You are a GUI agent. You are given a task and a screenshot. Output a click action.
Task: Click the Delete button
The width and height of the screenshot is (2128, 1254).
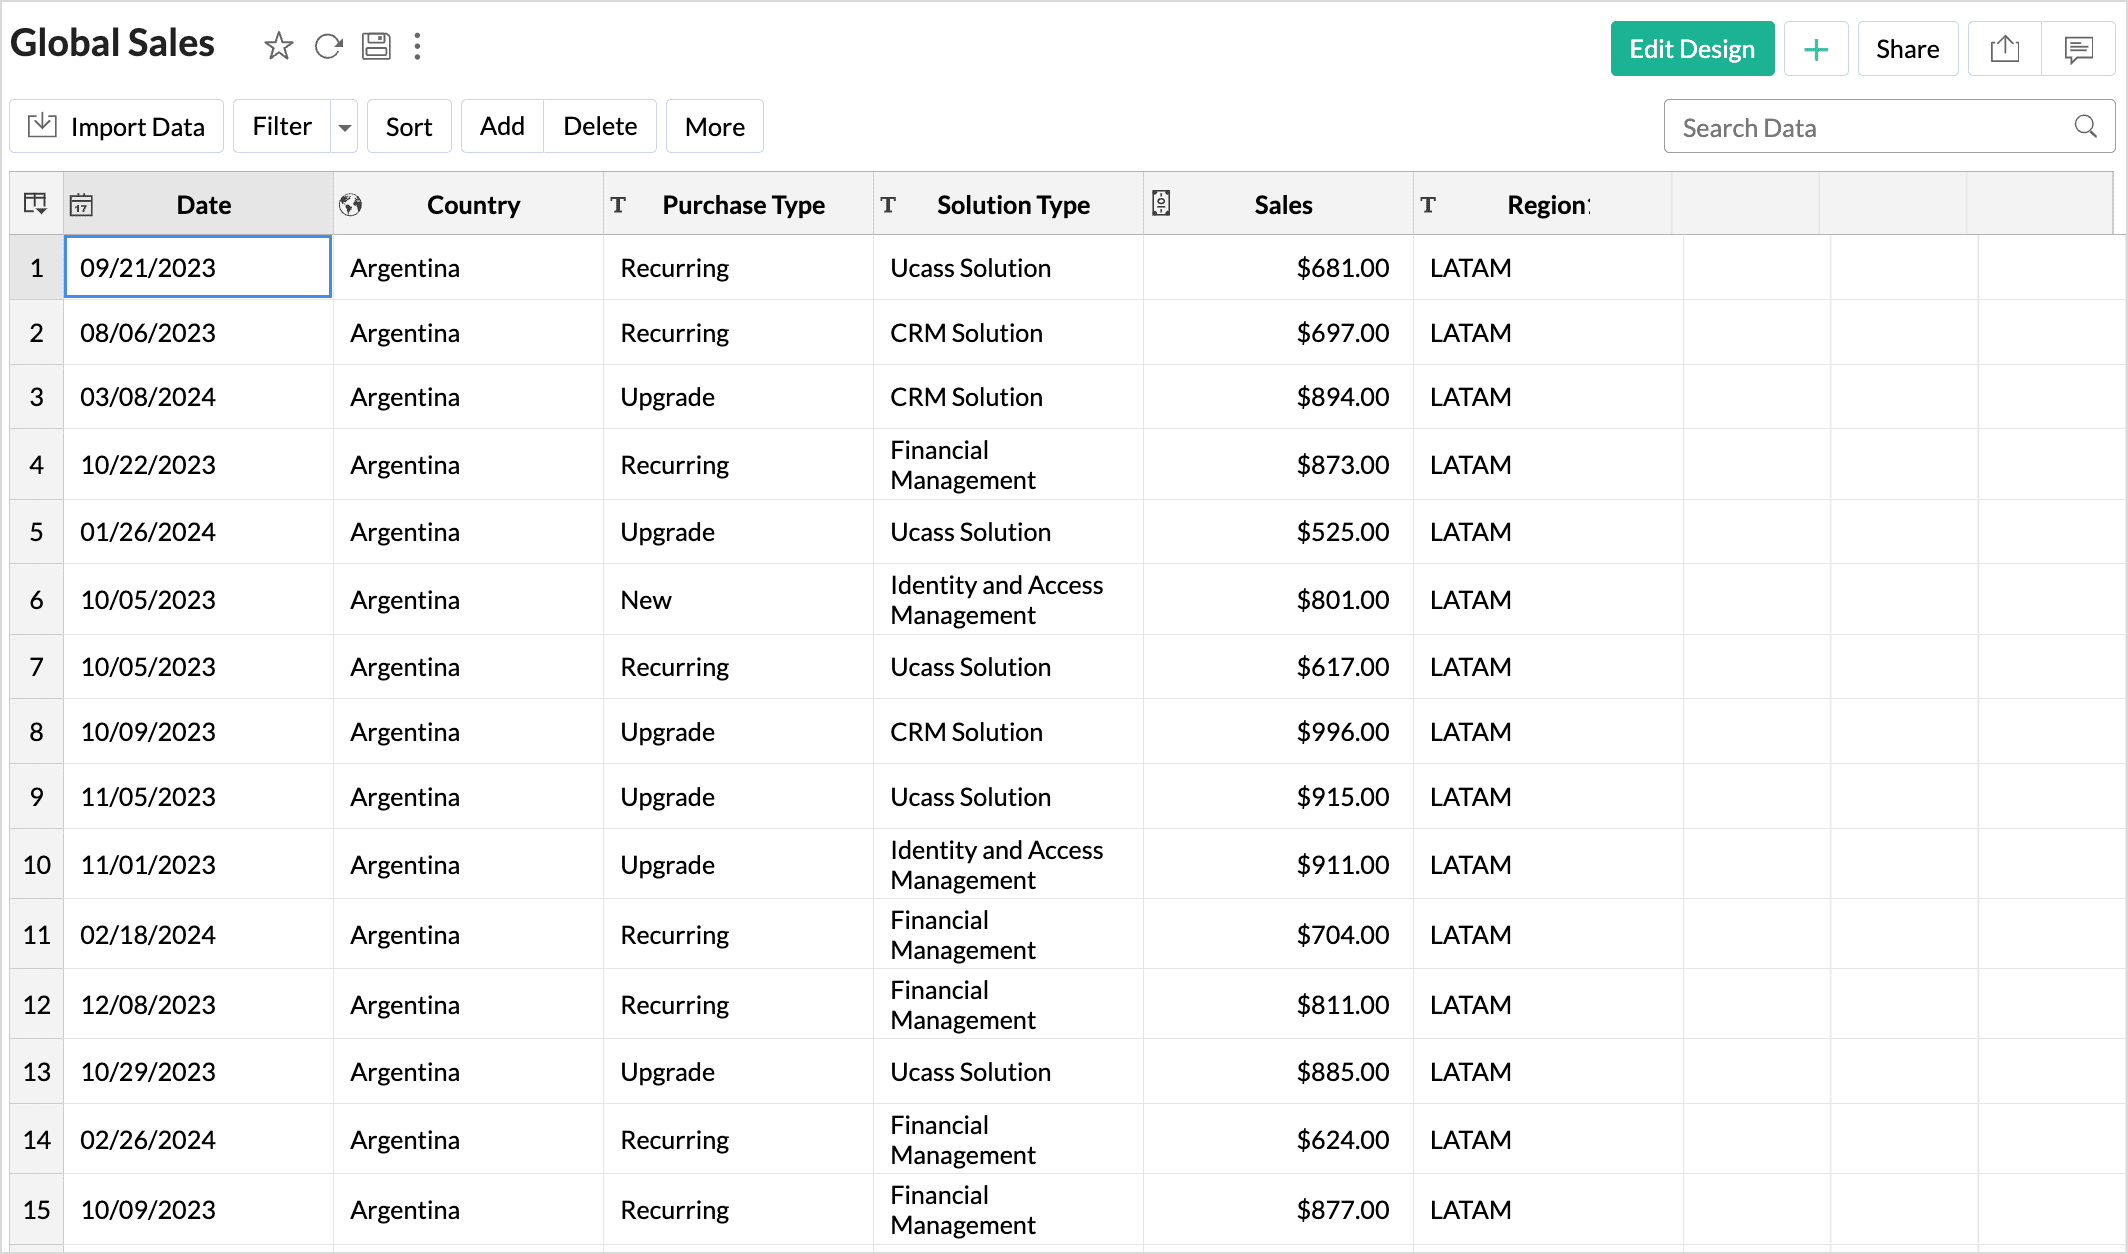click(x=600, y=127)
